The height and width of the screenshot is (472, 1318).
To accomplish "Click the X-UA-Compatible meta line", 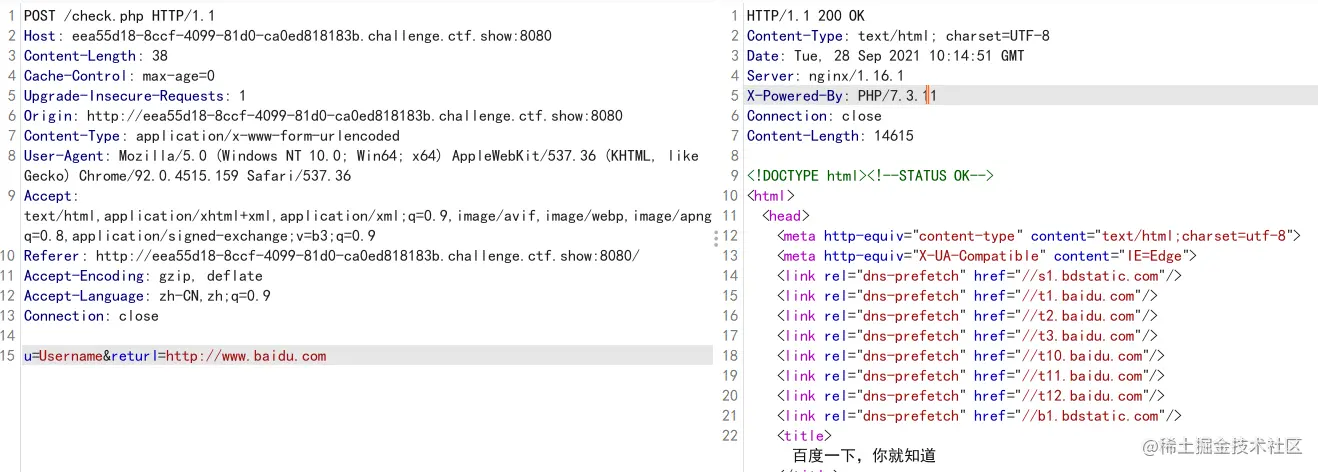I will click(x=987, y=256).
